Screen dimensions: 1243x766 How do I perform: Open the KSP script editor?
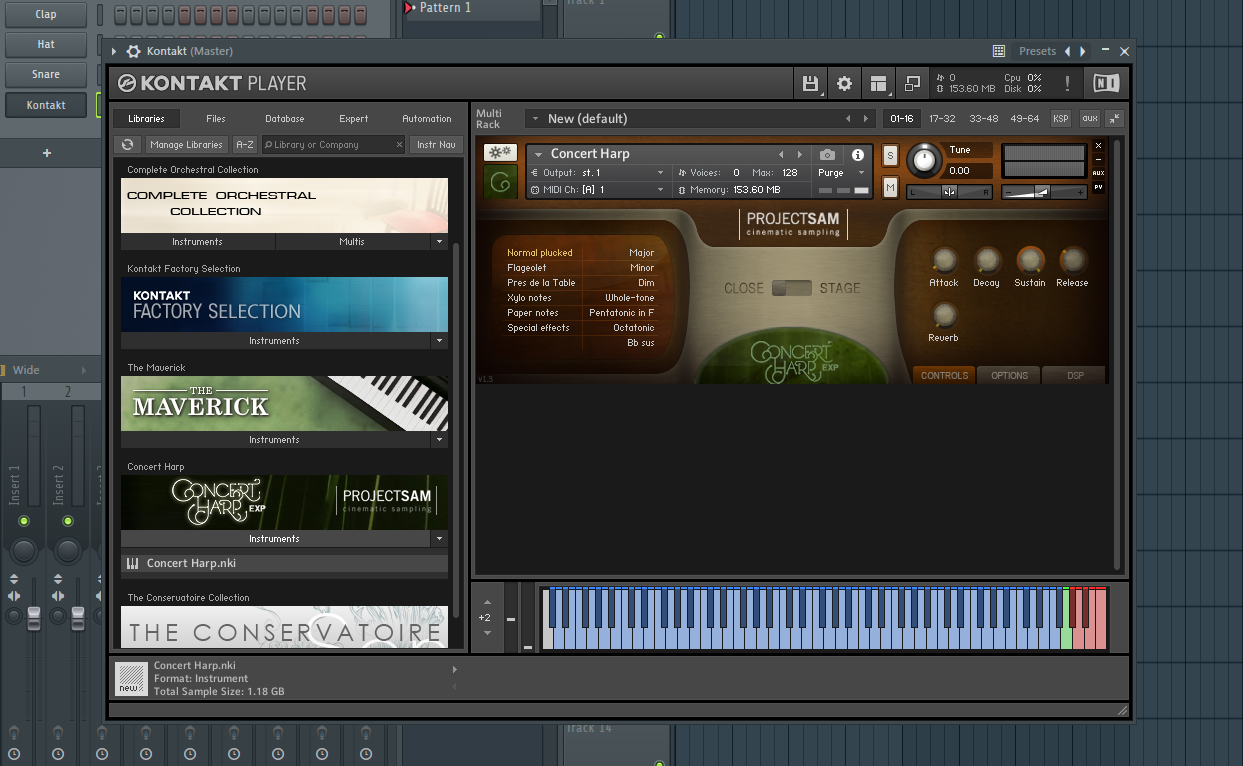(1061, 118)
